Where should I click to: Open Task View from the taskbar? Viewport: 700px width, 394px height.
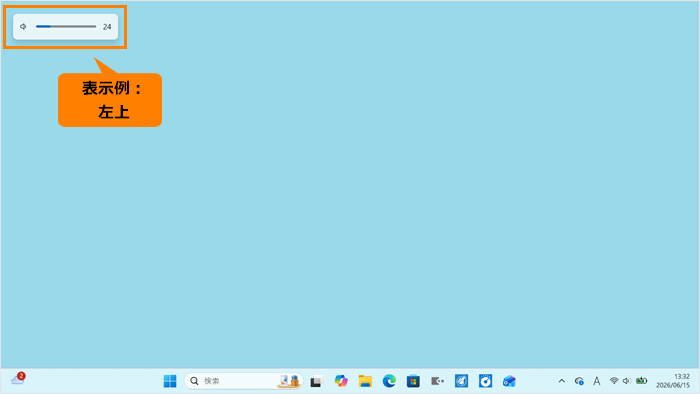pyautogui.click(x=317, y=382)
